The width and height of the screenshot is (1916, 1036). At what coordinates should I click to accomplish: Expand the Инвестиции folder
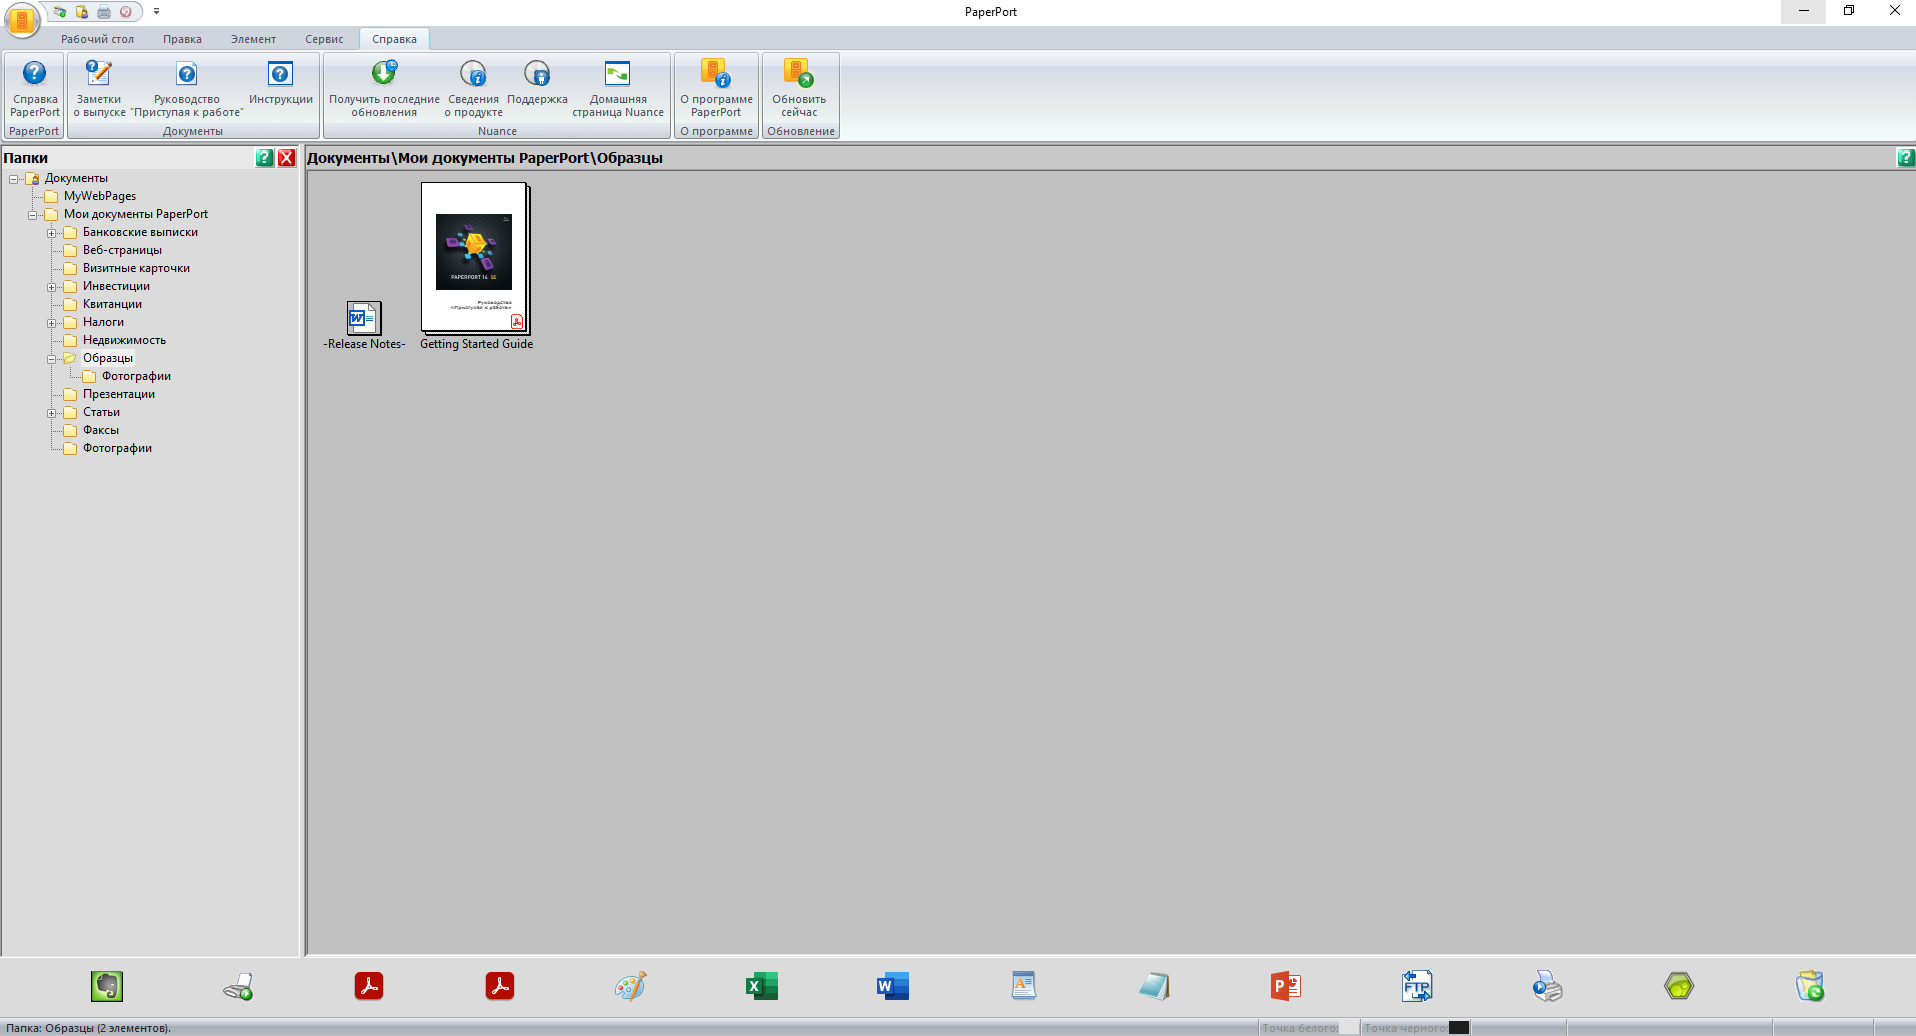coord(52,287)
